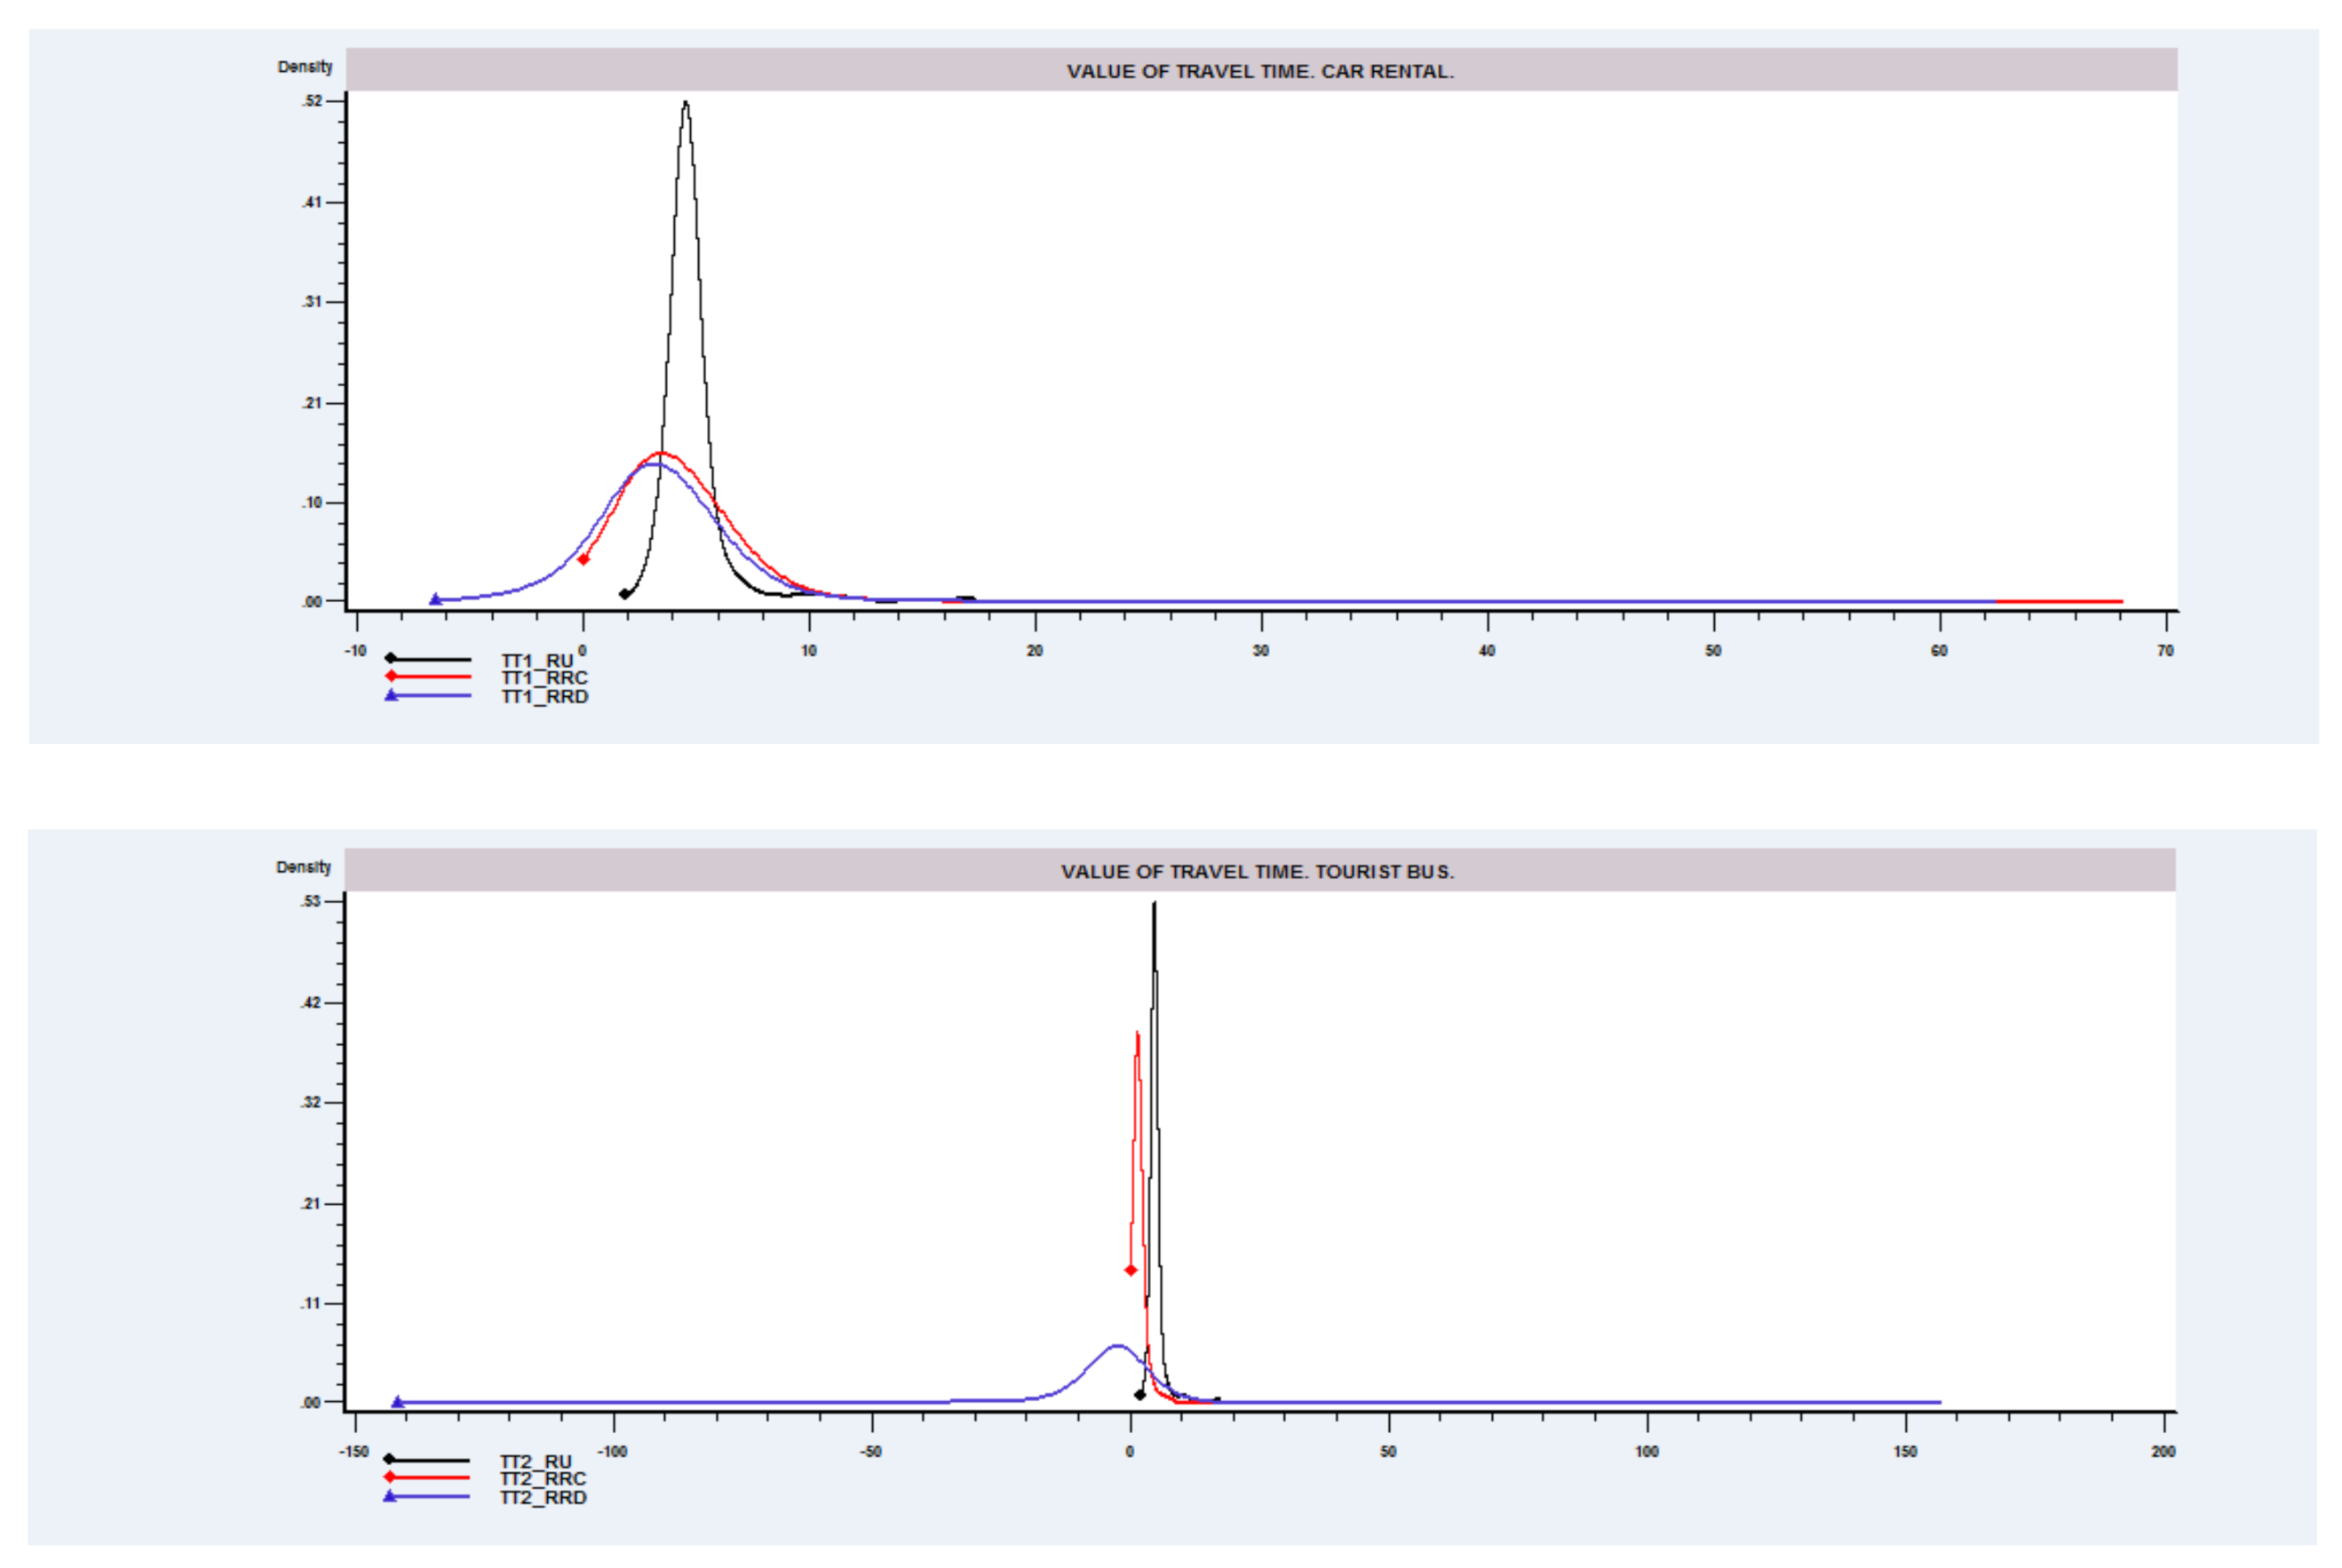Click the red diamond icon in the TT2_RRC legend
Image resolution: width=2342 pixels, height=1568 pixels.
(390, 1477)
